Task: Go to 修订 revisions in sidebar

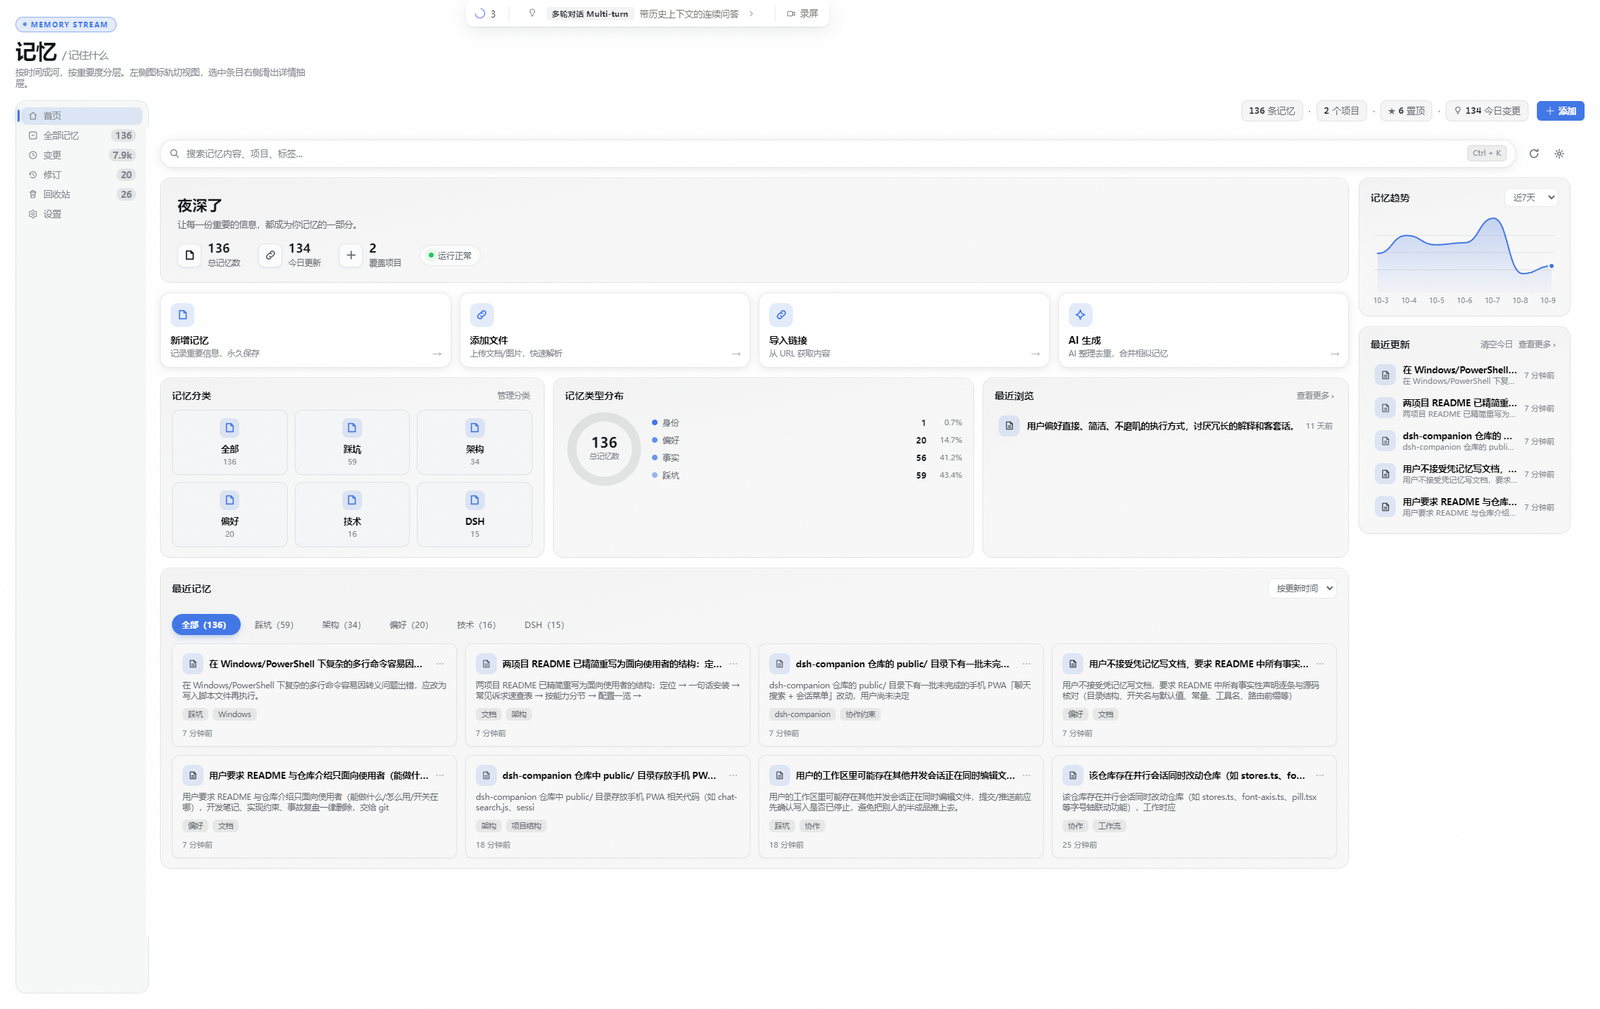Action: (x=80, y=175)
